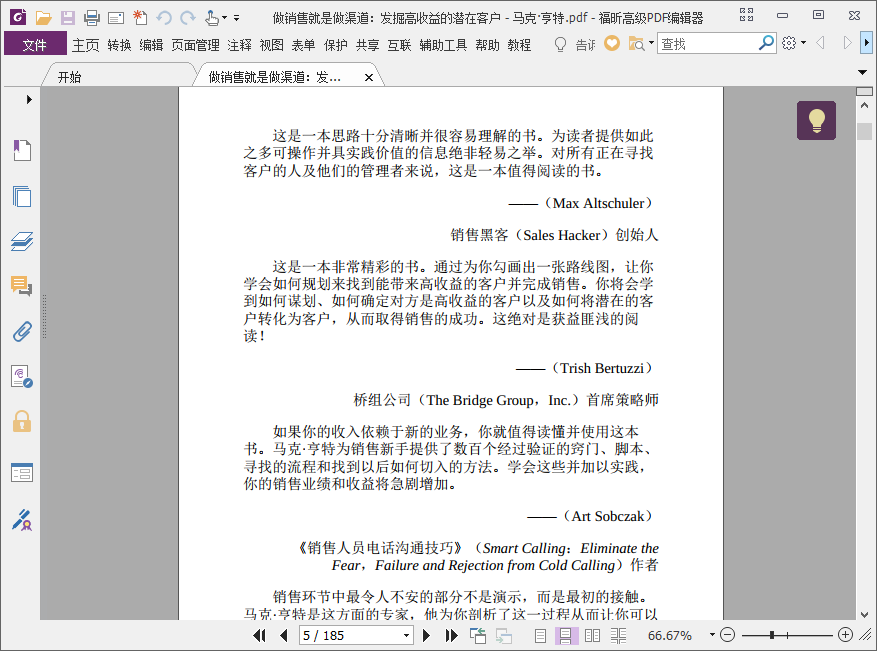Redo the last action
The image size is (877, 651).
point(188,18)
